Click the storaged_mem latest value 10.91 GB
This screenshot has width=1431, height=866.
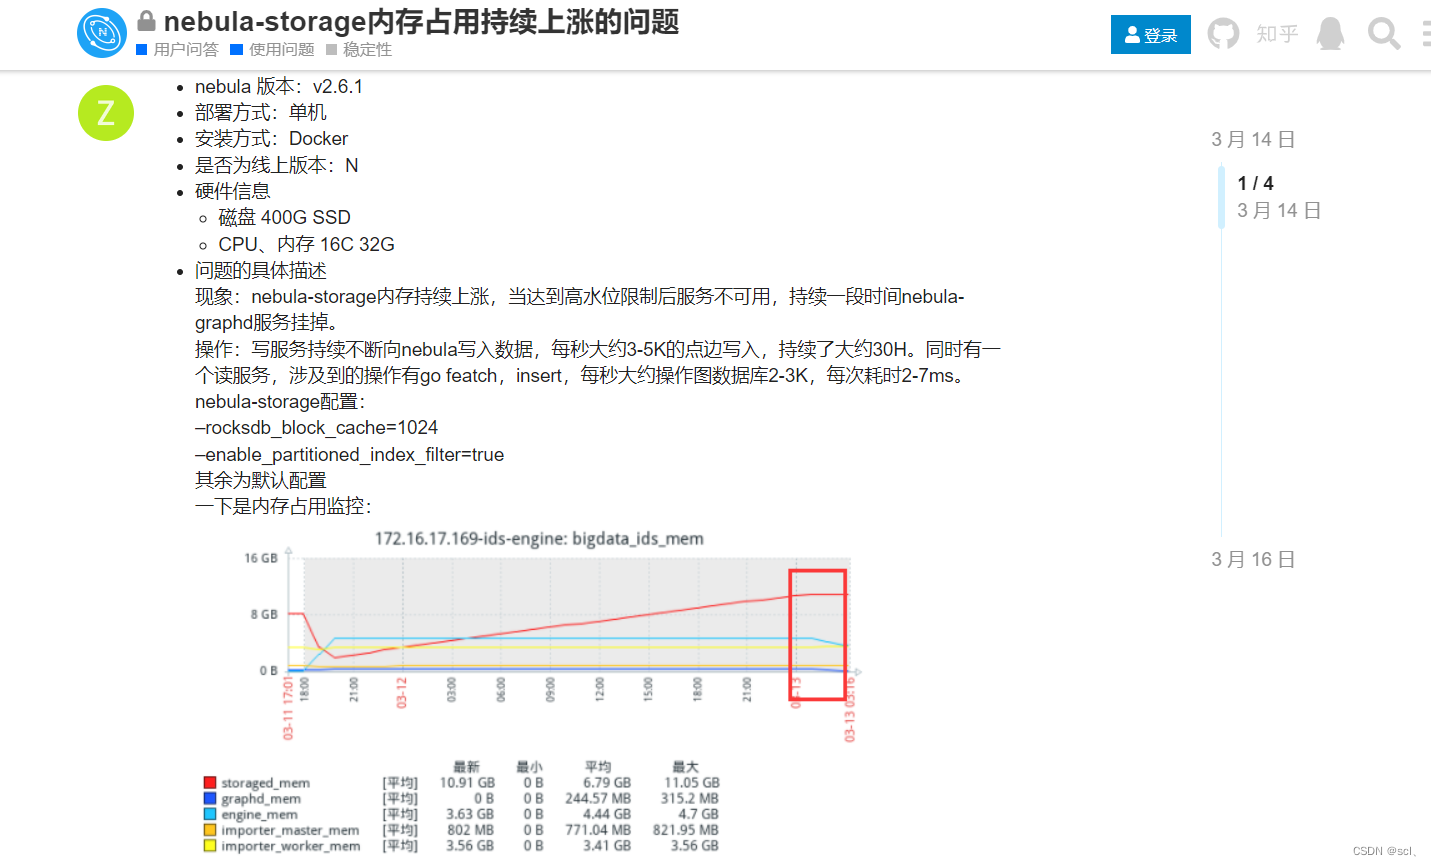point(467,783)
